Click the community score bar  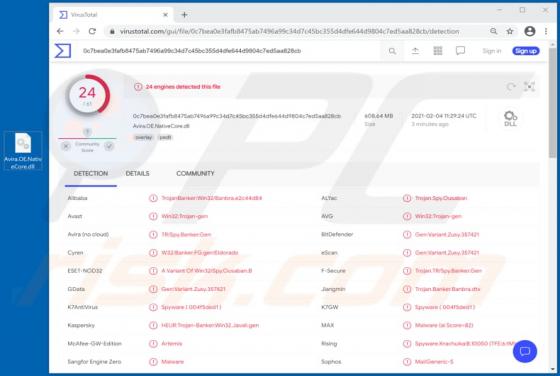(88, 138)
